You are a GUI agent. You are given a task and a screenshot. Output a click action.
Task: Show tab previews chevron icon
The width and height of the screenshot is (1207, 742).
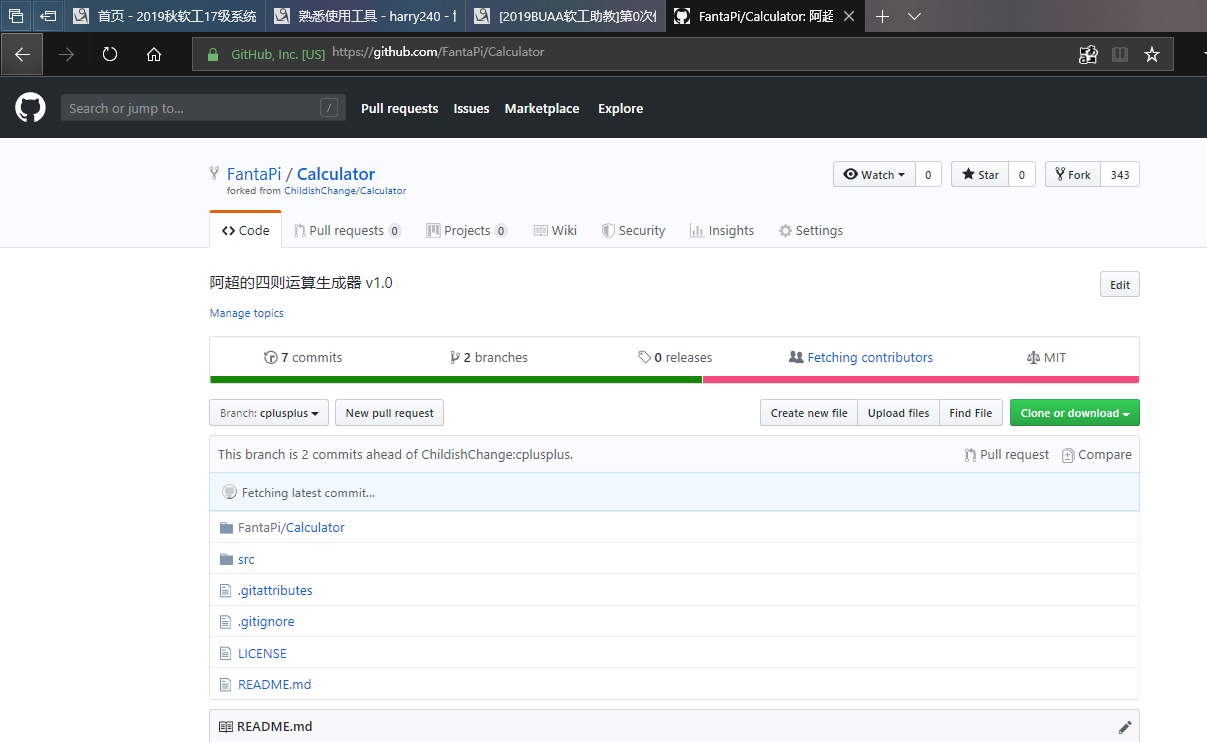click(915, 16)
